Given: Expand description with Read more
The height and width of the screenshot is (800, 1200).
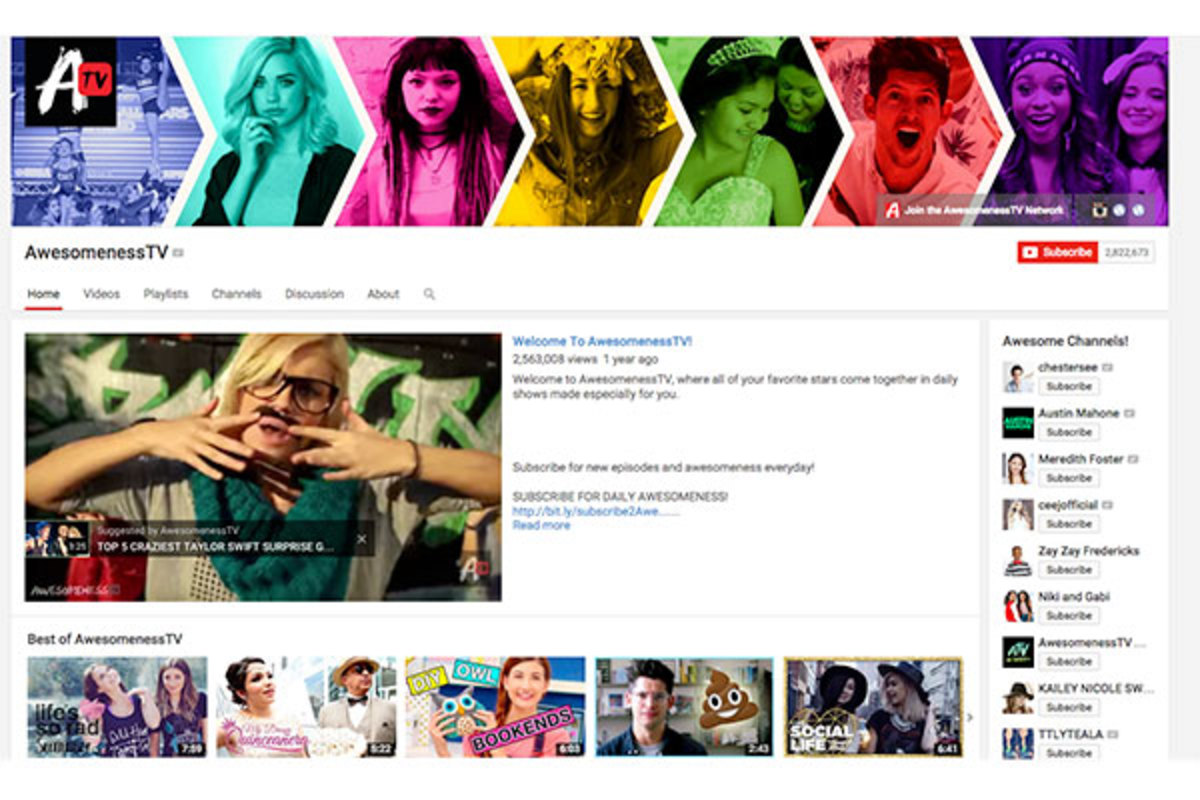Looking at the screenshot, I should tap(541, 525).
